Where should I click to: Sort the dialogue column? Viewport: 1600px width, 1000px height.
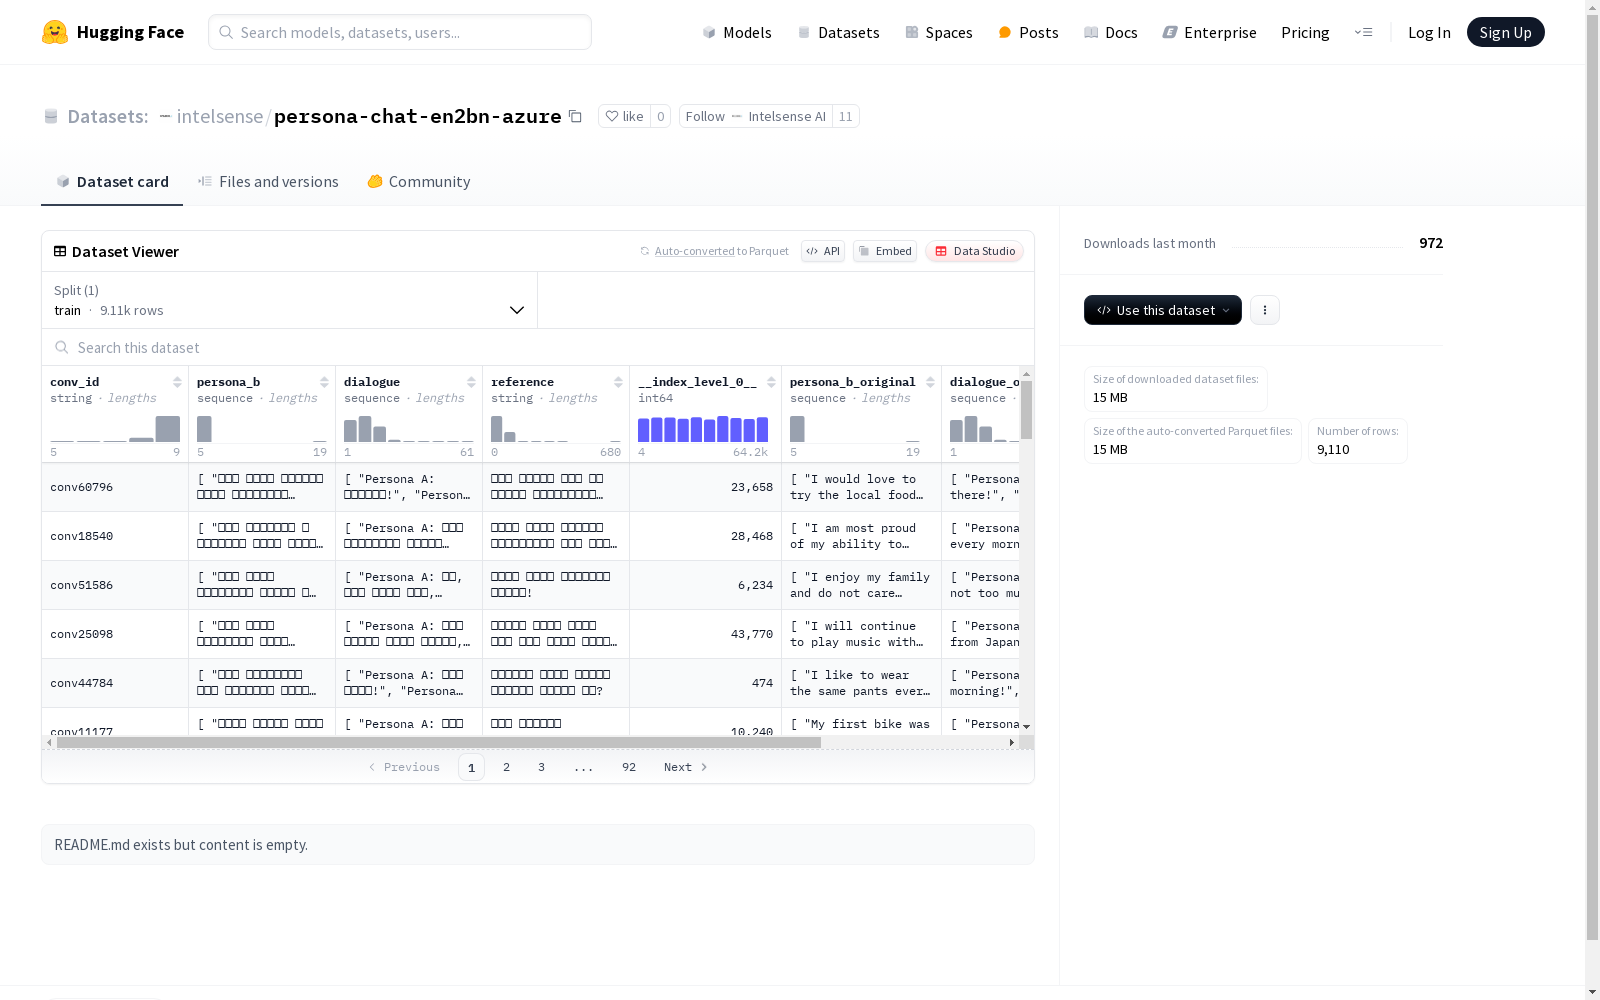pos(471,382)
